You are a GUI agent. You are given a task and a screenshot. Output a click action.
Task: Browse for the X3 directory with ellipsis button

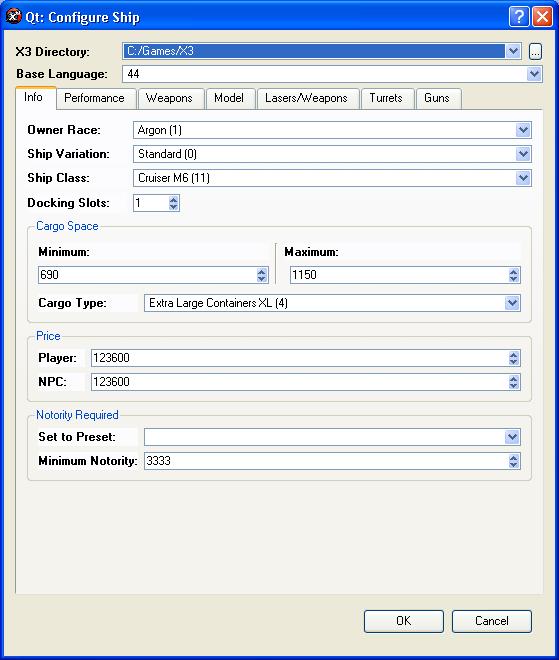pyautogui.click(x=535, y=51)
